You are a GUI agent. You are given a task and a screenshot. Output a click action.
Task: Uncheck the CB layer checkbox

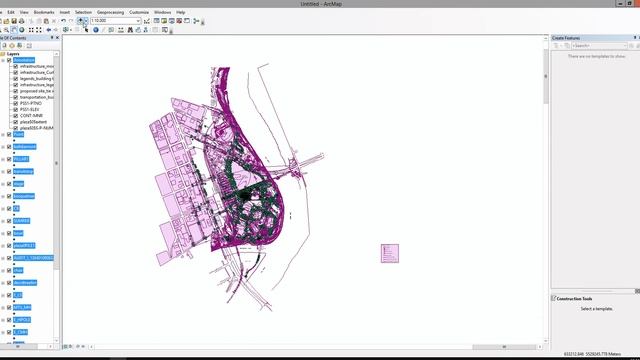click(x=9, y=209)
